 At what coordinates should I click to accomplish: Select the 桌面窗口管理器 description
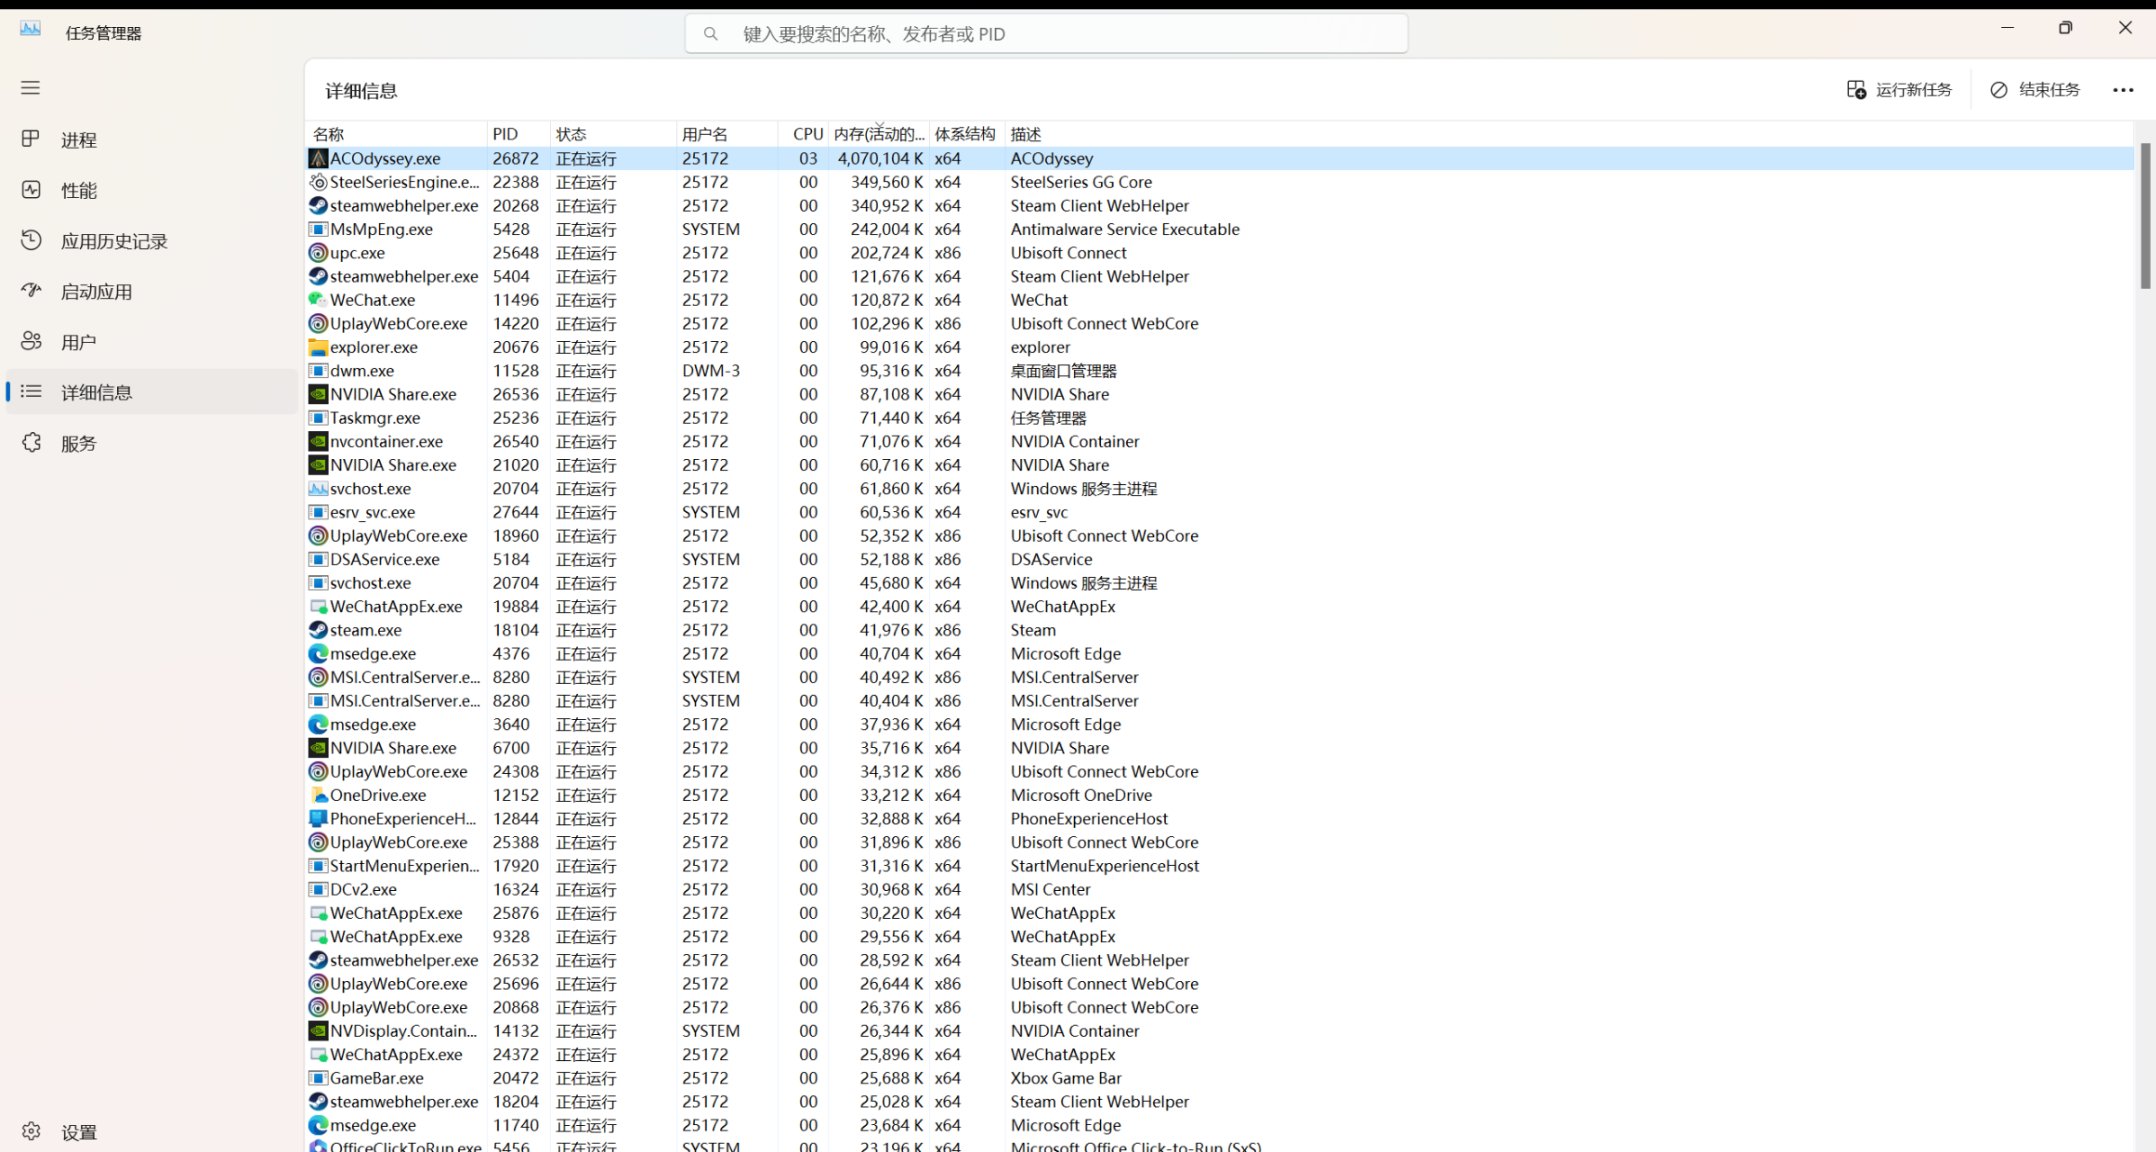1063,371
